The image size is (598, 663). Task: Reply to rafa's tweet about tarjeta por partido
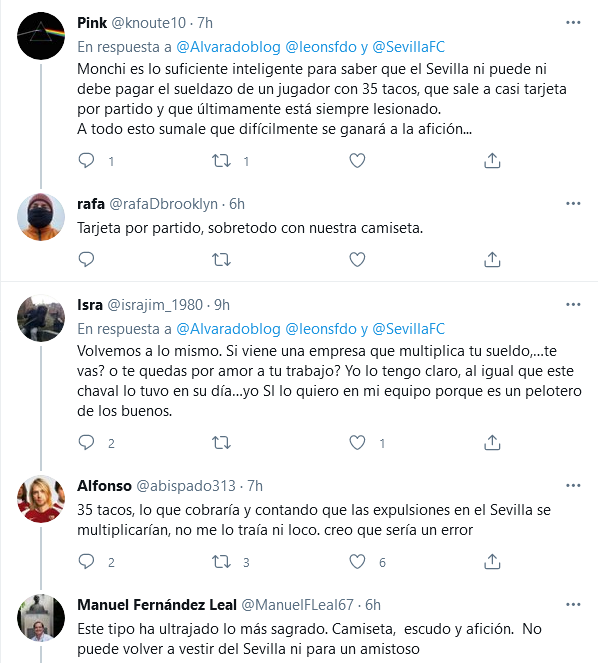pyautogui.click(x=87, y=259)
